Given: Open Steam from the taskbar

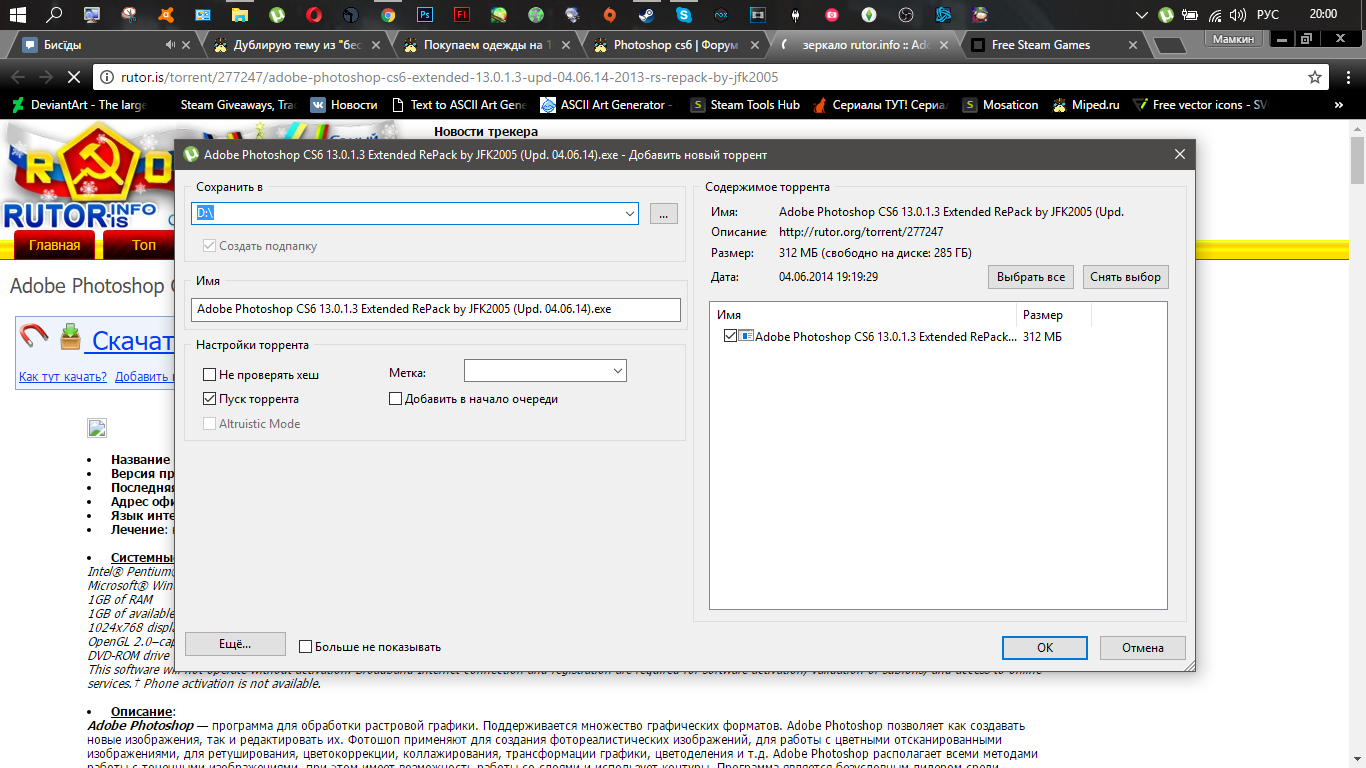Looking at the screenshot, I should click(x=647, y=15).
